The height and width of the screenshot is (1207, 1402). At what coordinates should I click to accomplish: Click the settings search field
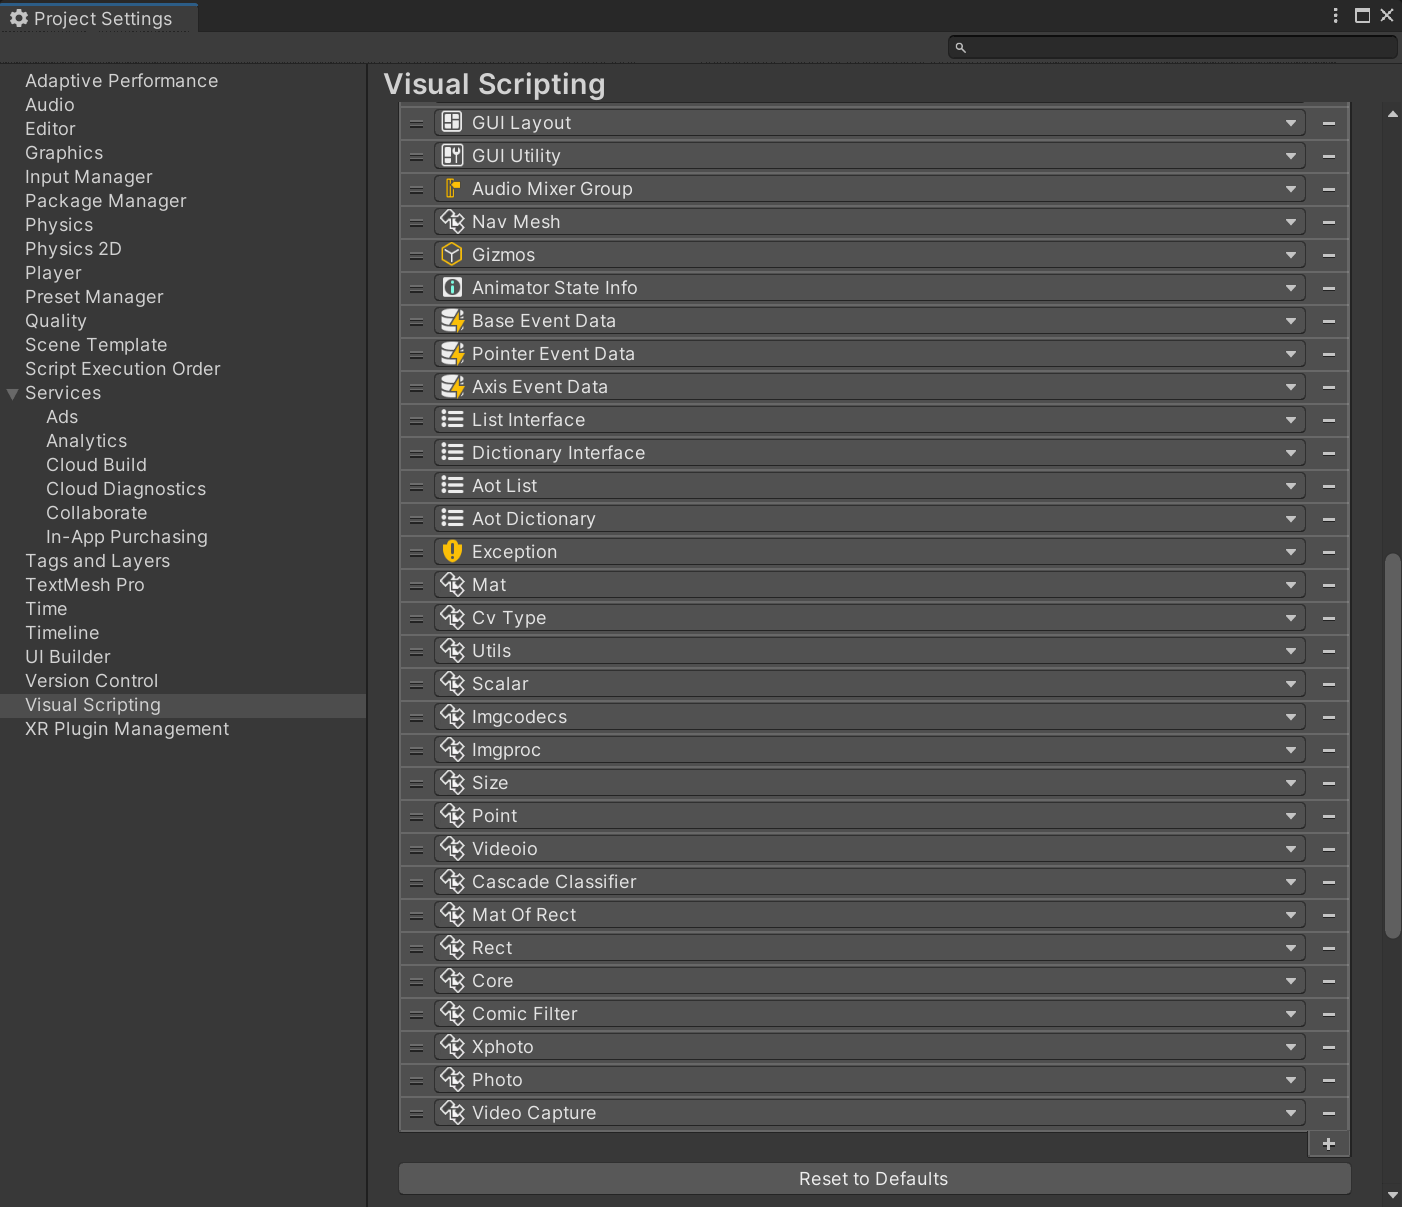coord(1172,47)
